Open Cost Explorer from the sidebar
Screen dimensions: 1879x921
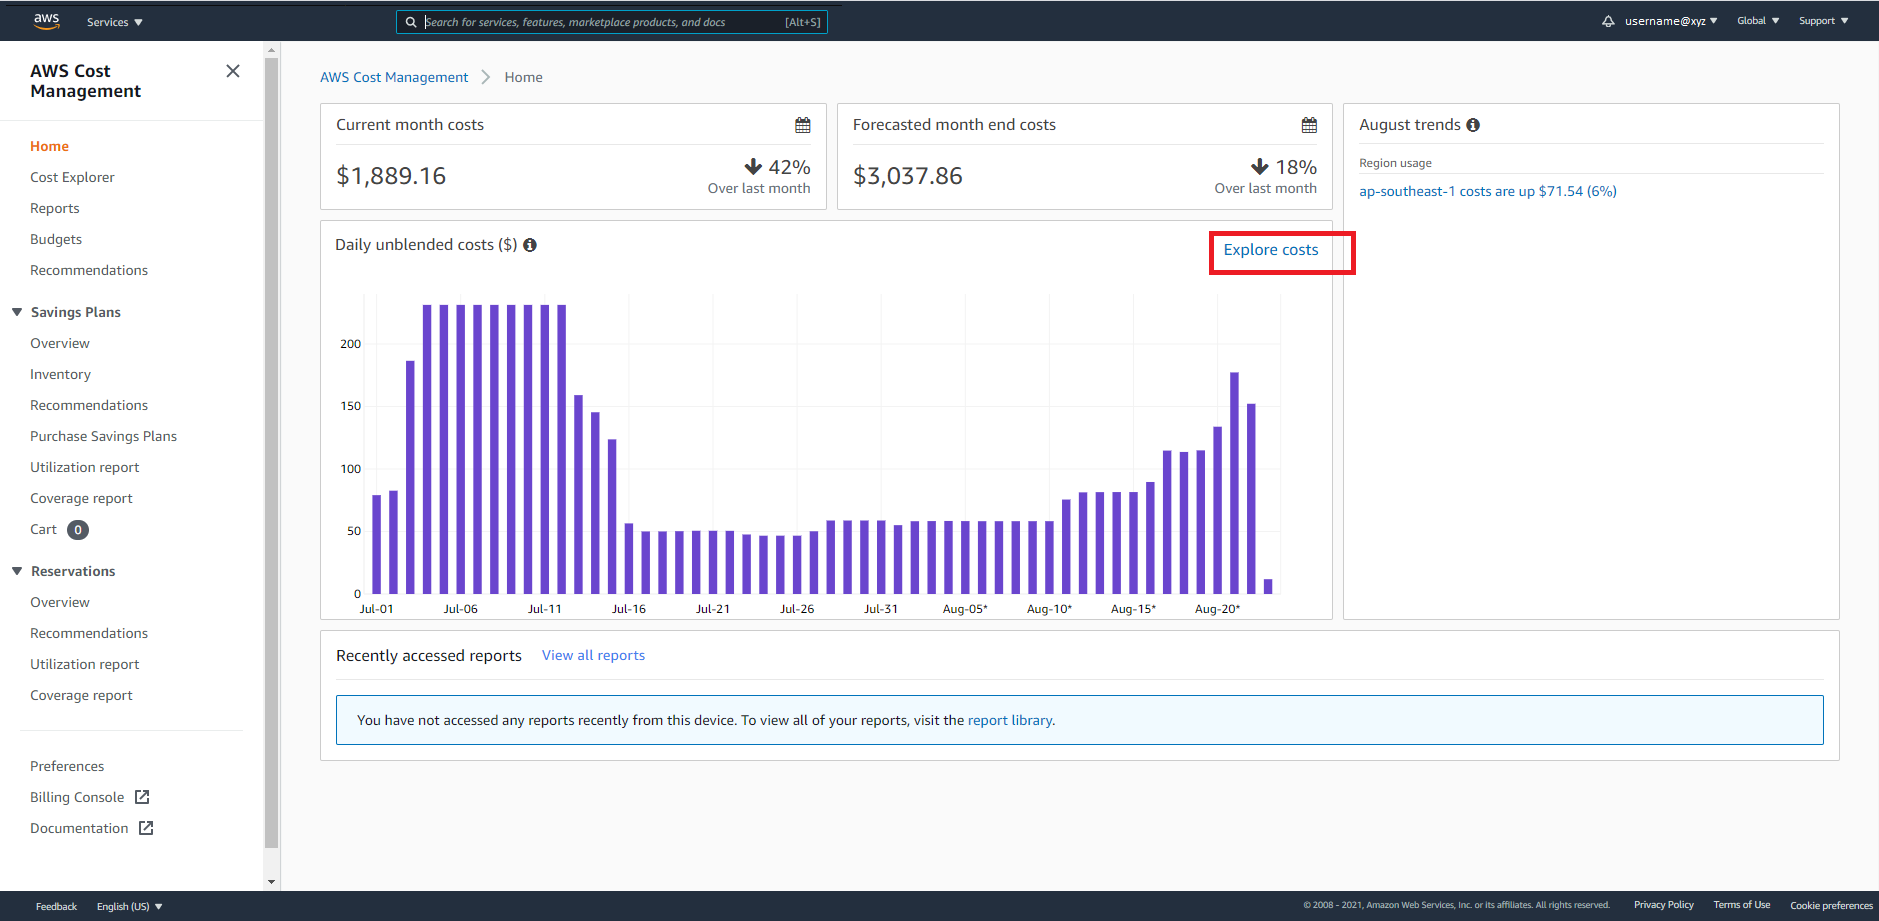click(x=72, y=177)
